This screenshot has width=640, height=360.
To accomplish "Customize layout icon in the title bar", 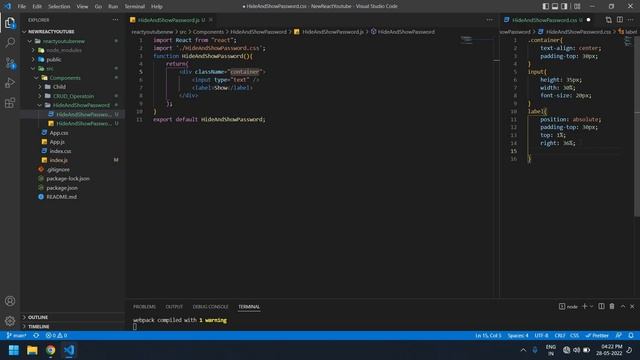I will click(x=577, y=6).
